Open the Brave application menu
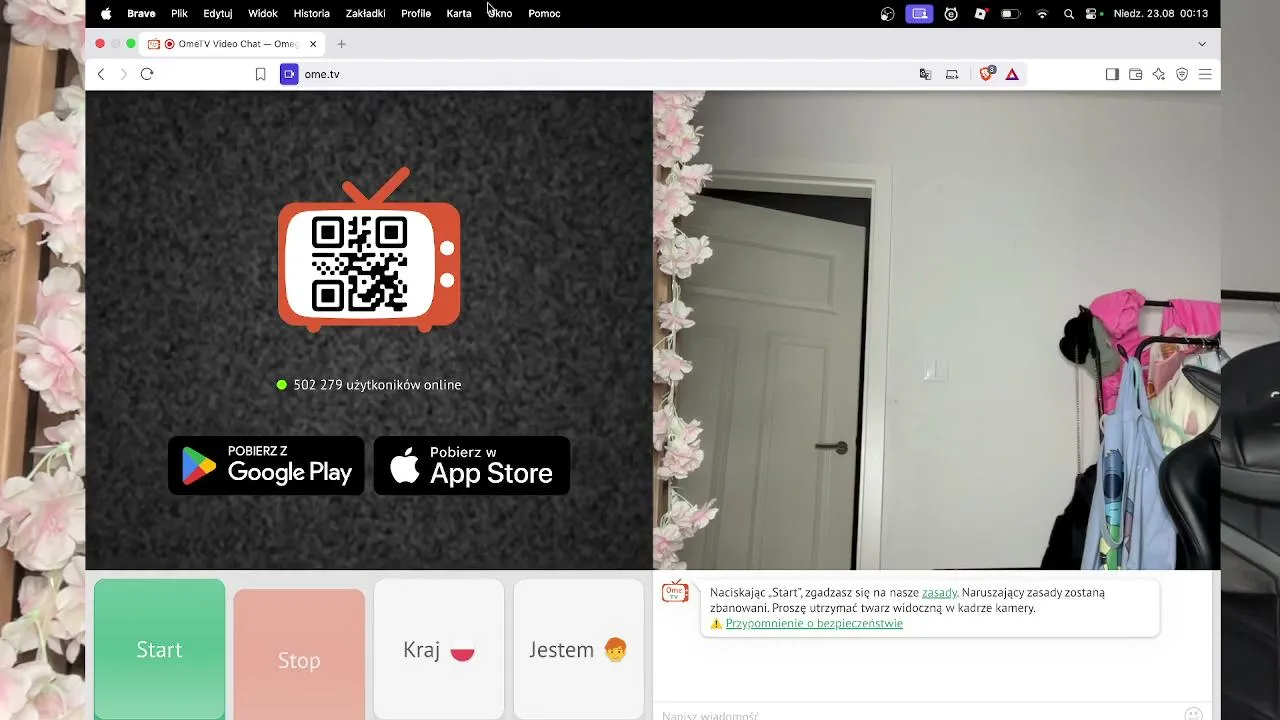This screenshot has width=1280, height=720. 141,14
